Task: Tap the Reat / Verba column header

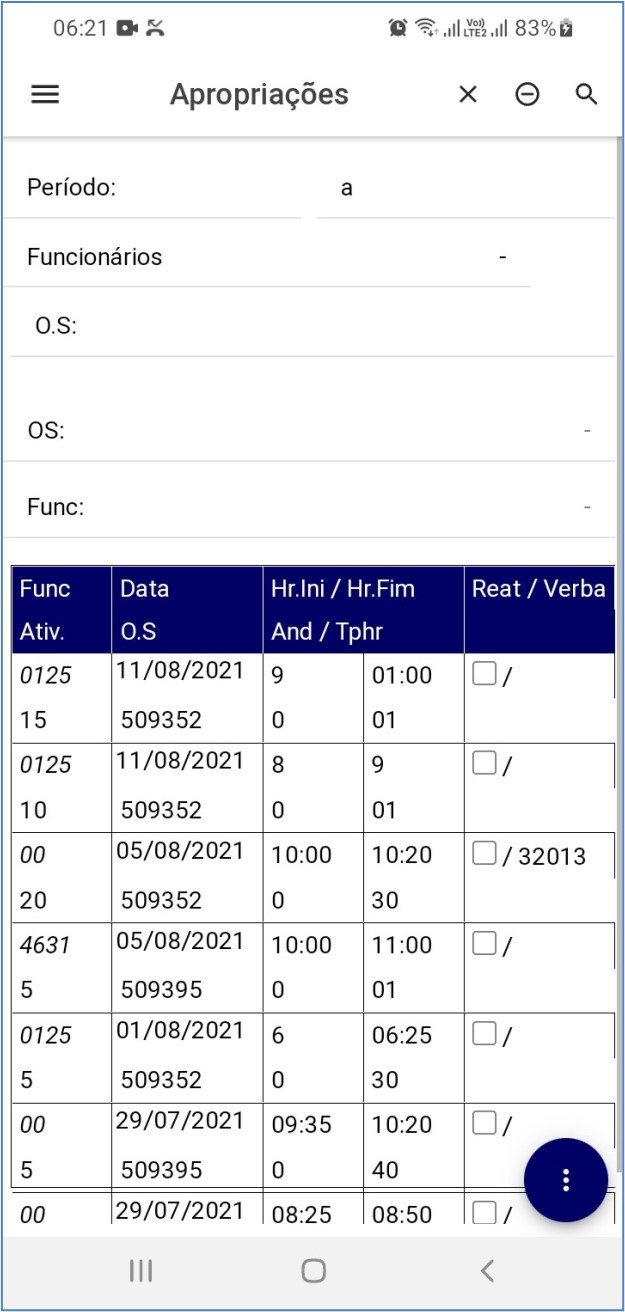Action: coord(538,610)
